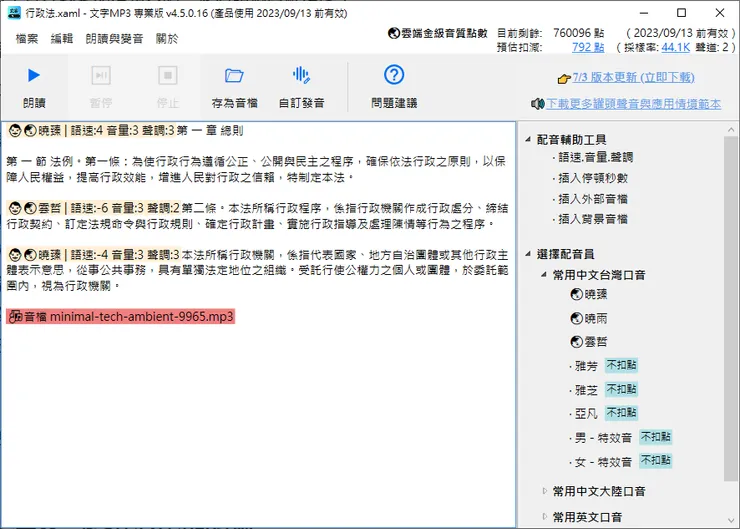The image size is (740, 529).
Task: Click the pointing hand icon beside 7/3 版本更新
Action: (x=564, y=78)
